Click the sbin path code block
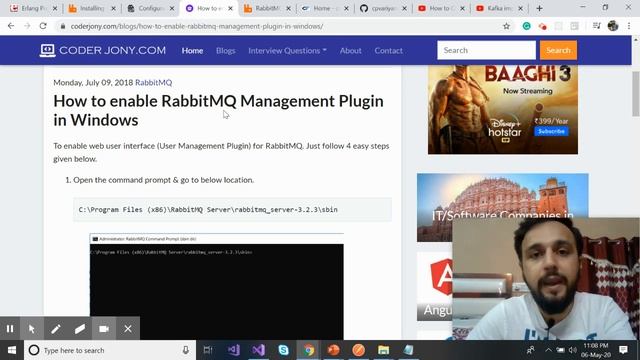 (232, 210)
